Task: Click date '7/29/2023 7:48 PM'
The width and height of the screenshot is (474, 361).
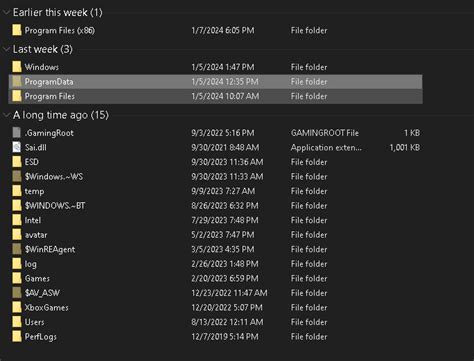Action: pyautogui.click(x=225, y=220)
